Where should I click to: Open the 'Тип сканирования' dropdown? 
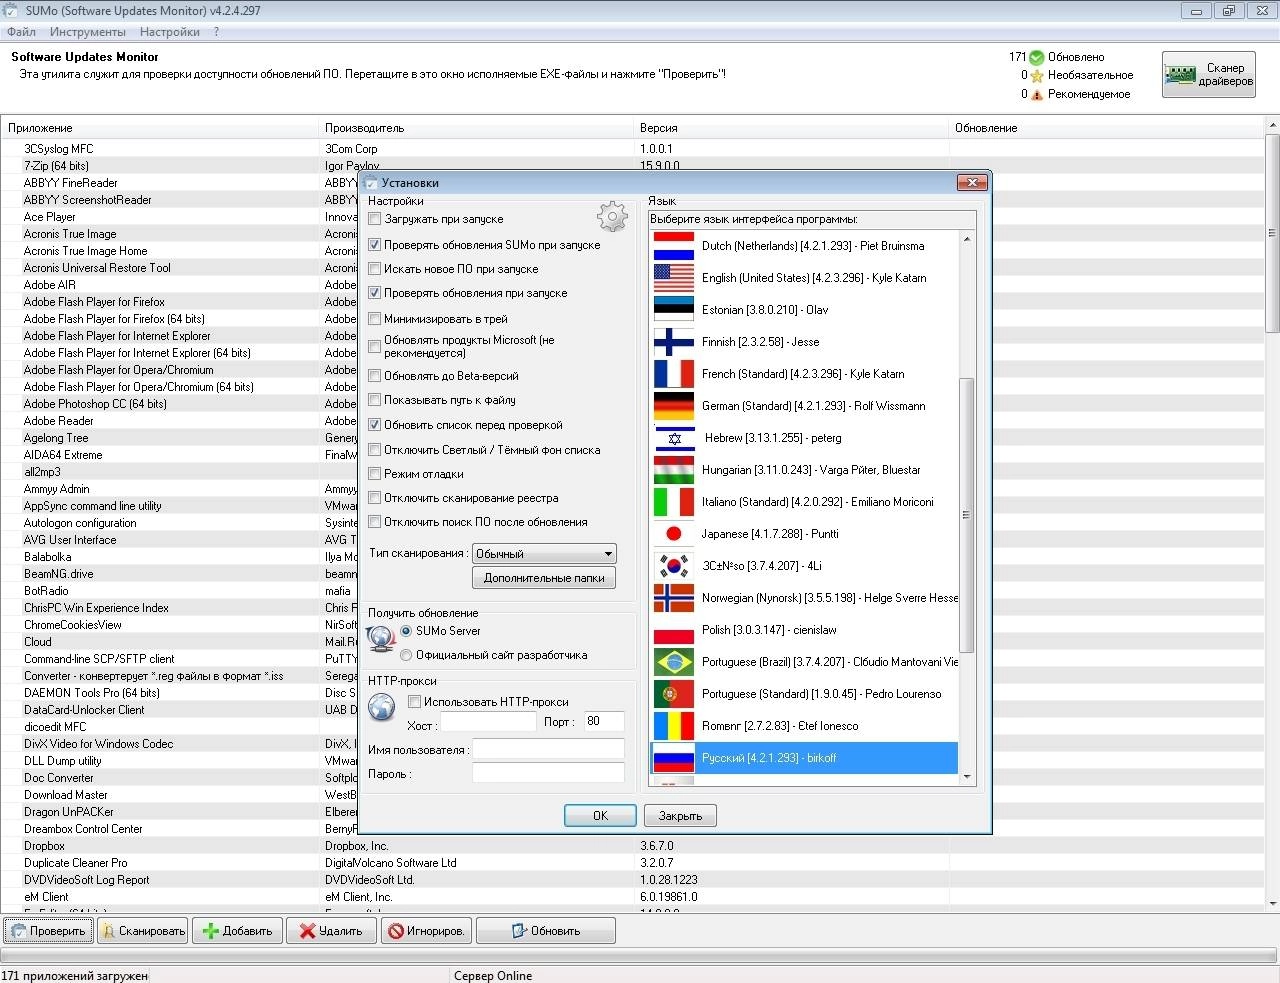tap(544, 554)
